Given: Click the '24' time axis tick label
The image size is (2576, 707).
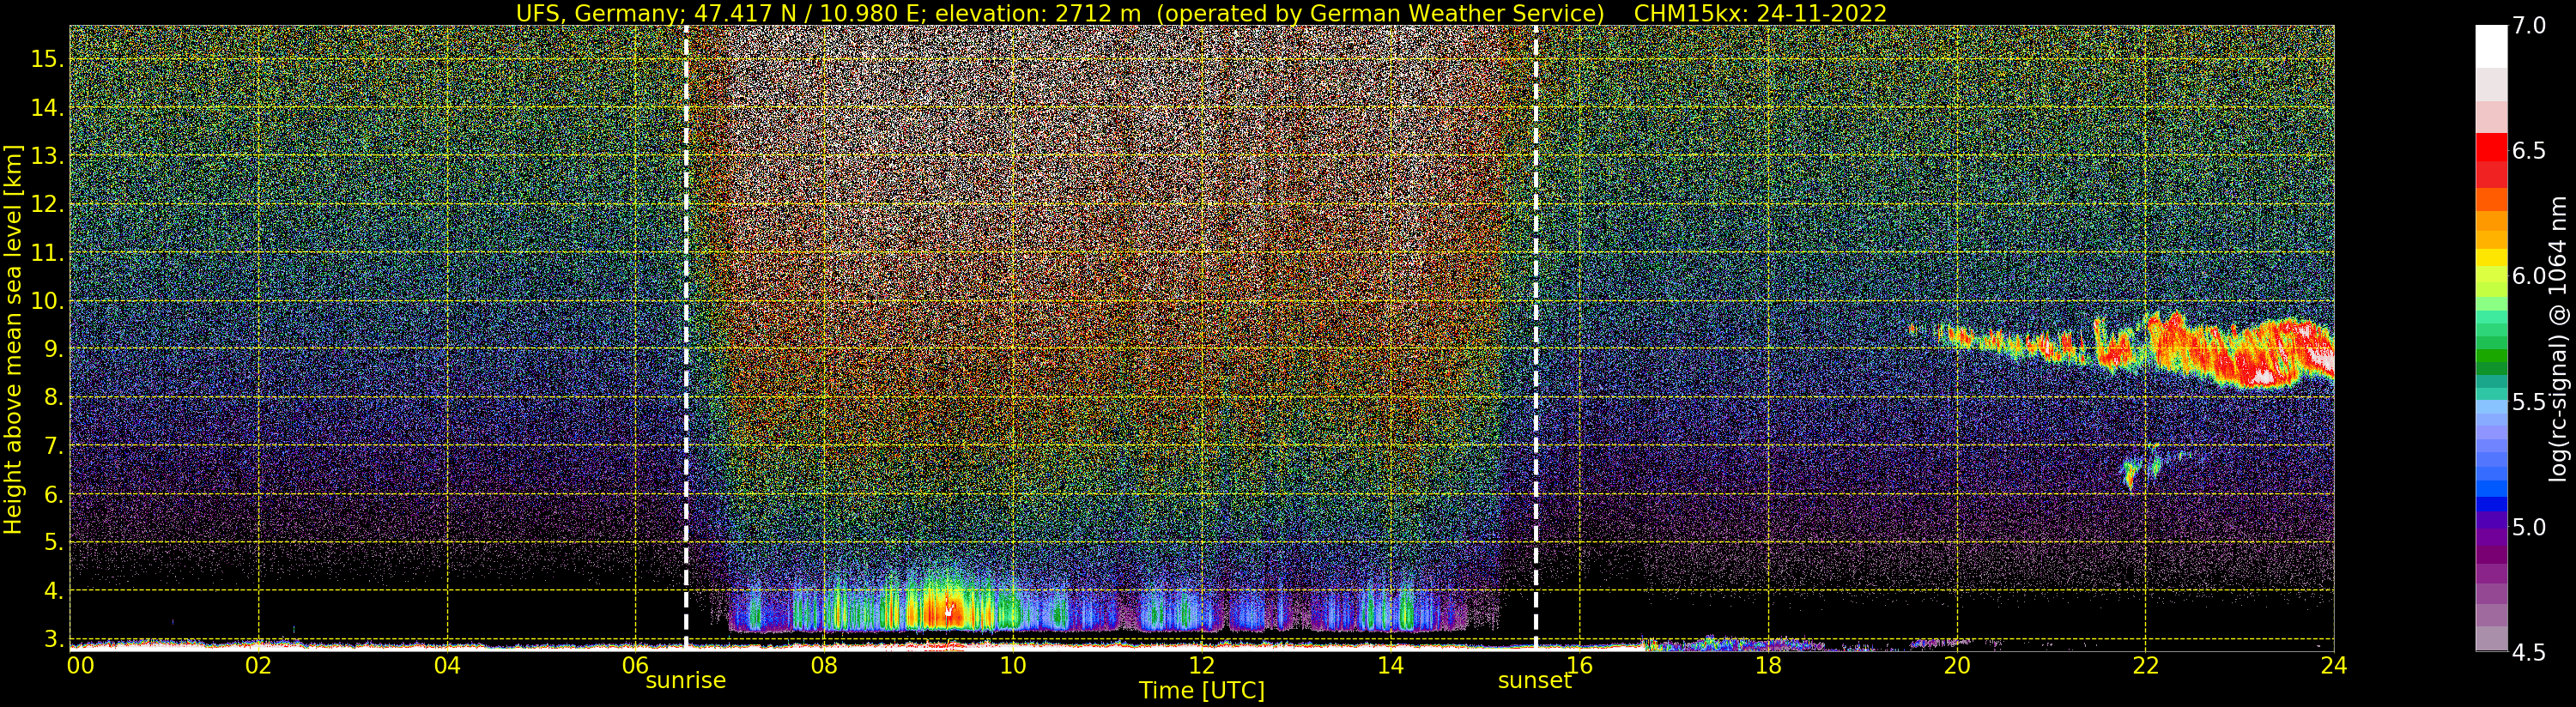Looking at the screenshot, I should 2333,665.
